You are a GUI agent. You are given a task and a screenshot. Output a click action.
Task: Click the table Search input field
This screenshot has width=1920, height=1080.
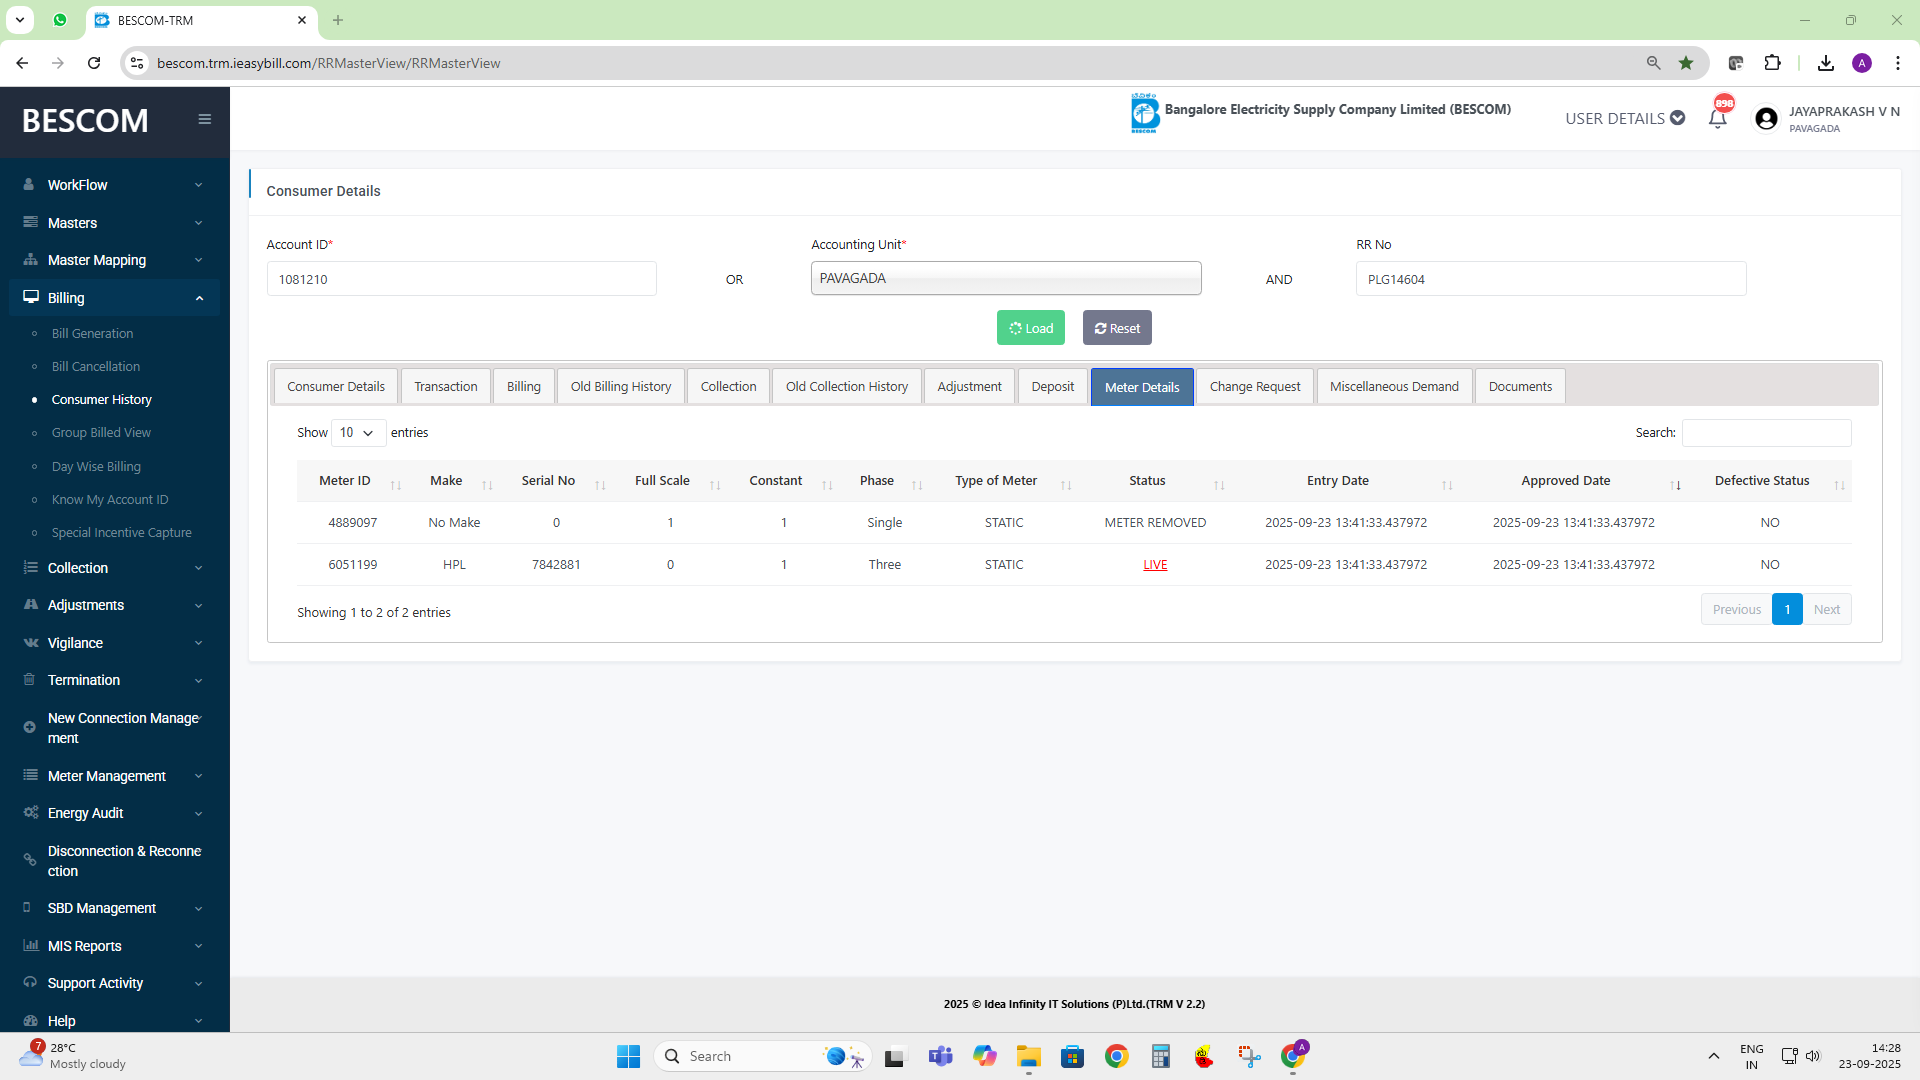click(1766, 433)
